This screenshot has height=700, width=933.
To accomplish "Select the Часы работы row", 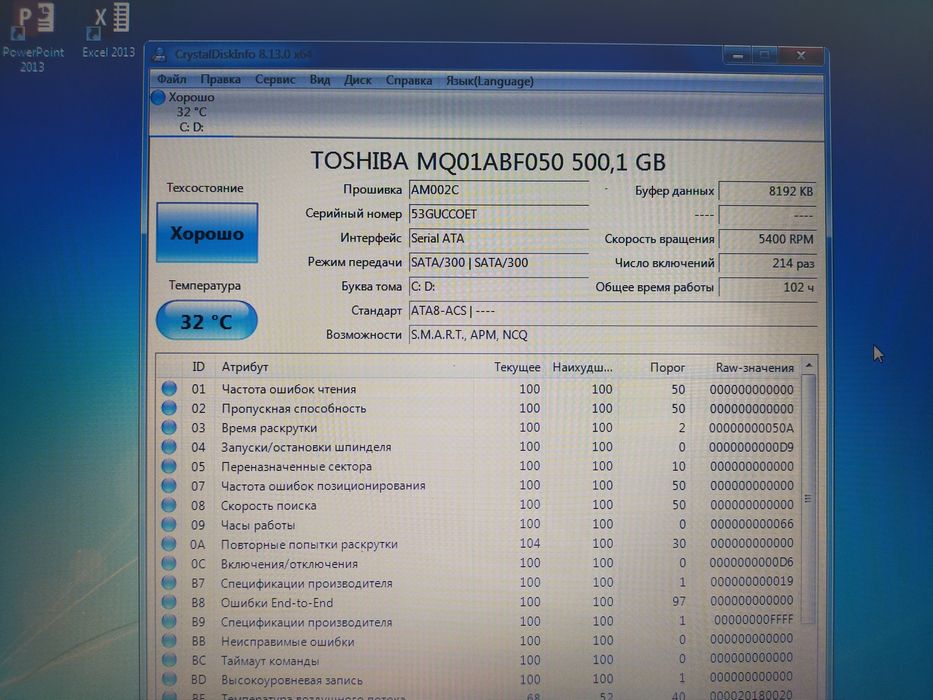I will pyautogui.click(x=478, y=524).
